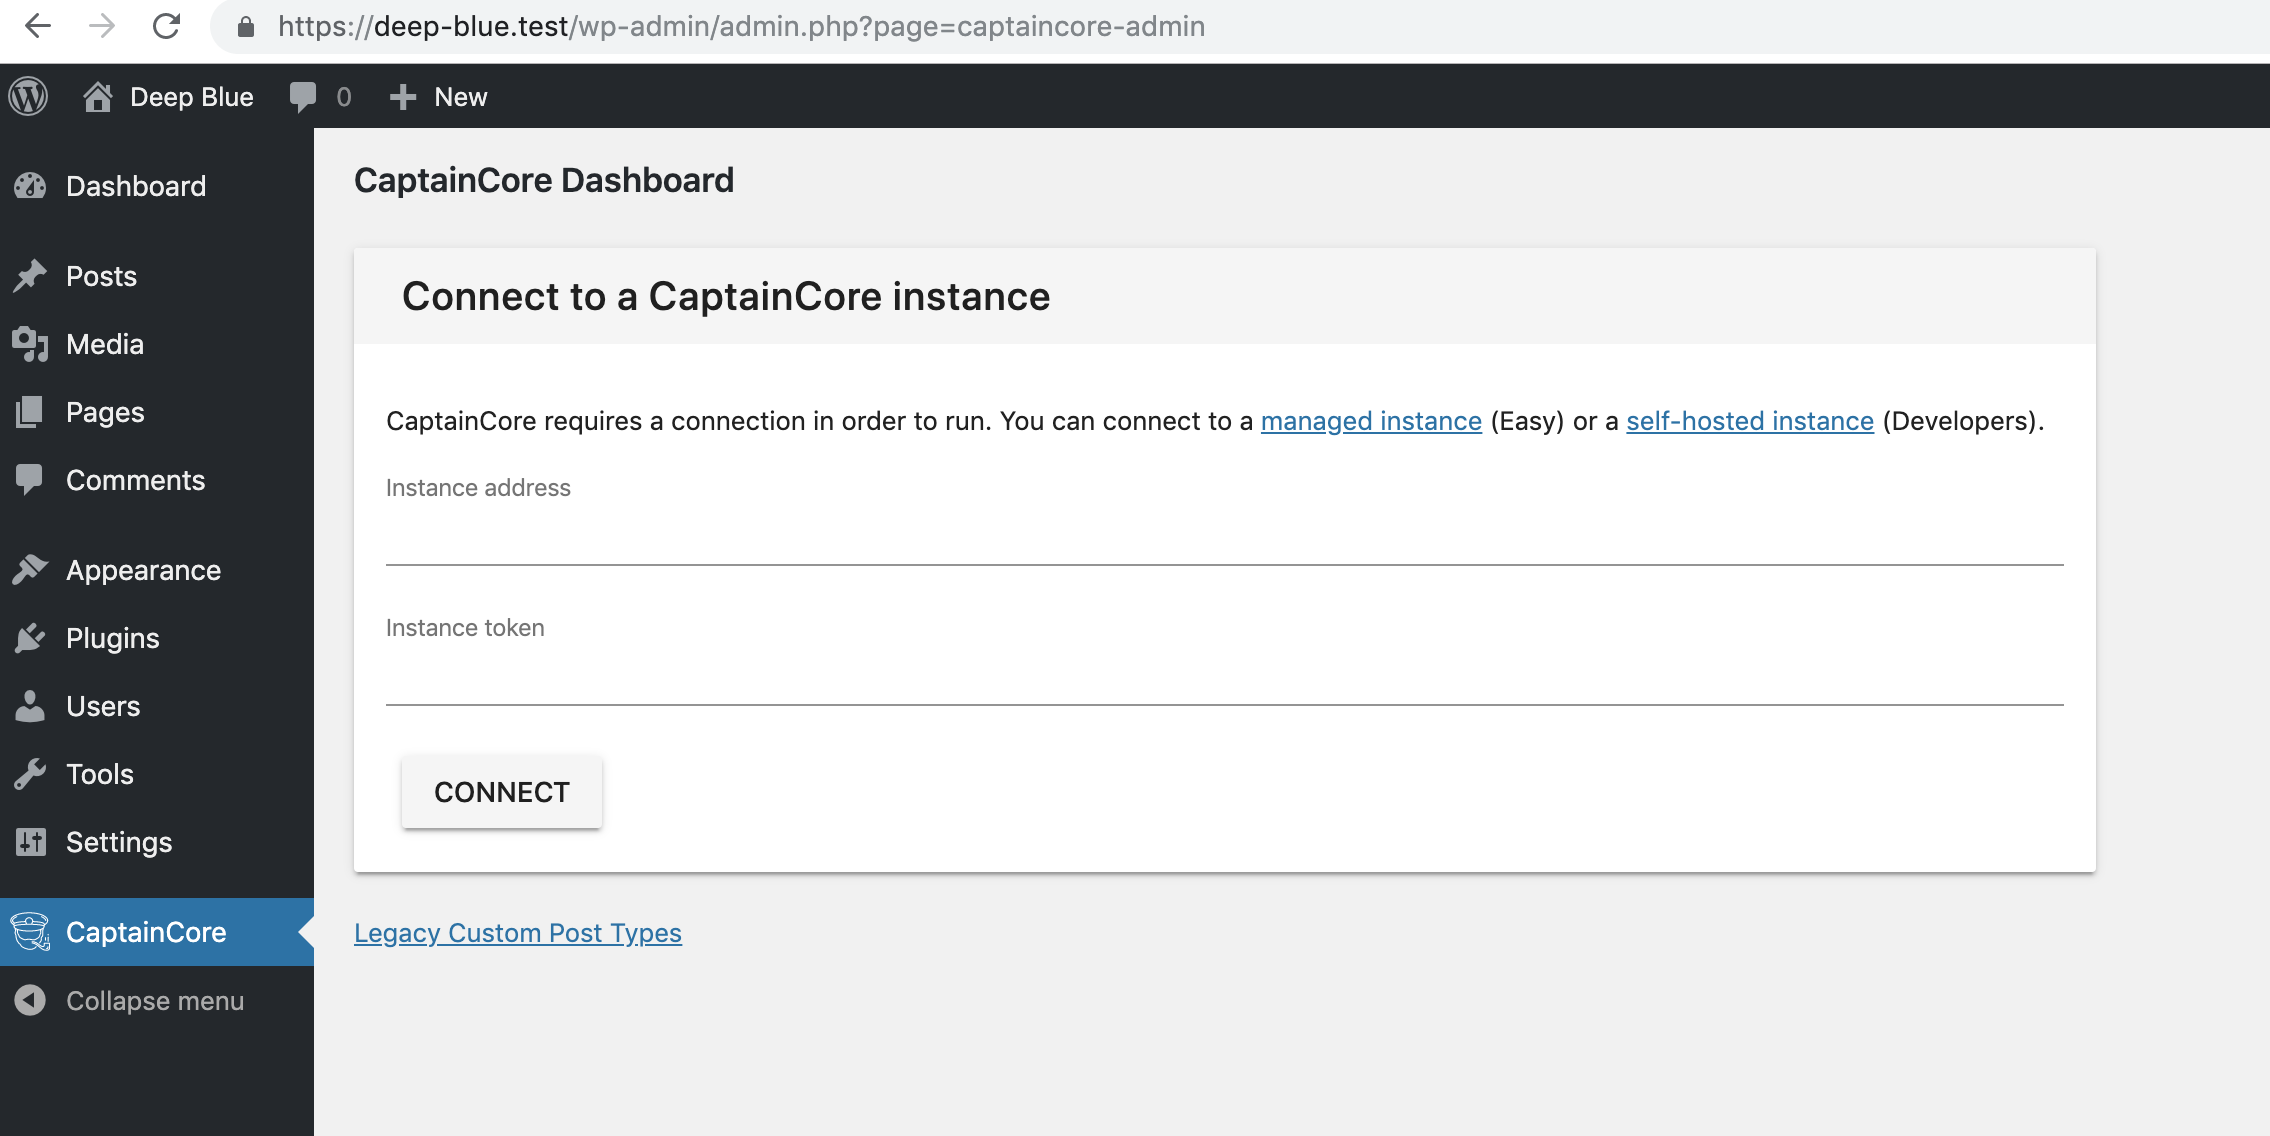Click the Dashboard gauge icon

[x=30, y=186]
